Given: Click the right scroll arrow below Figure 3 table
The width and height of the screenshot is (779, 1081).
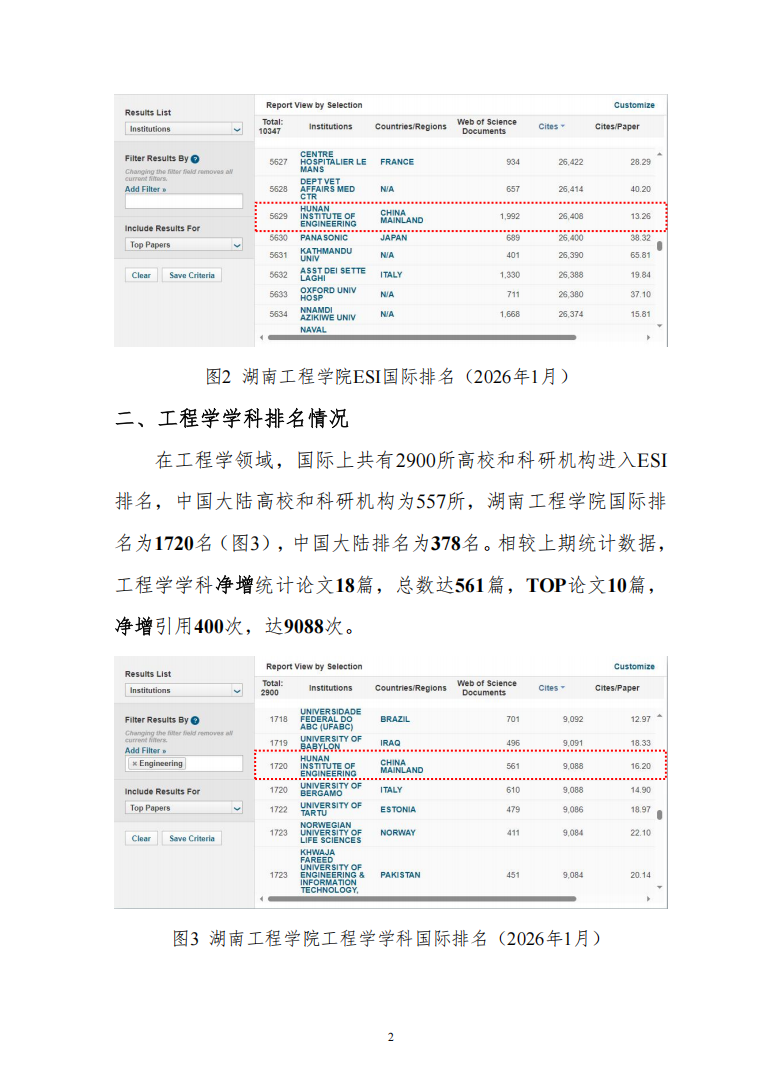Looking at the screenshot, I should tap(648, 899).
